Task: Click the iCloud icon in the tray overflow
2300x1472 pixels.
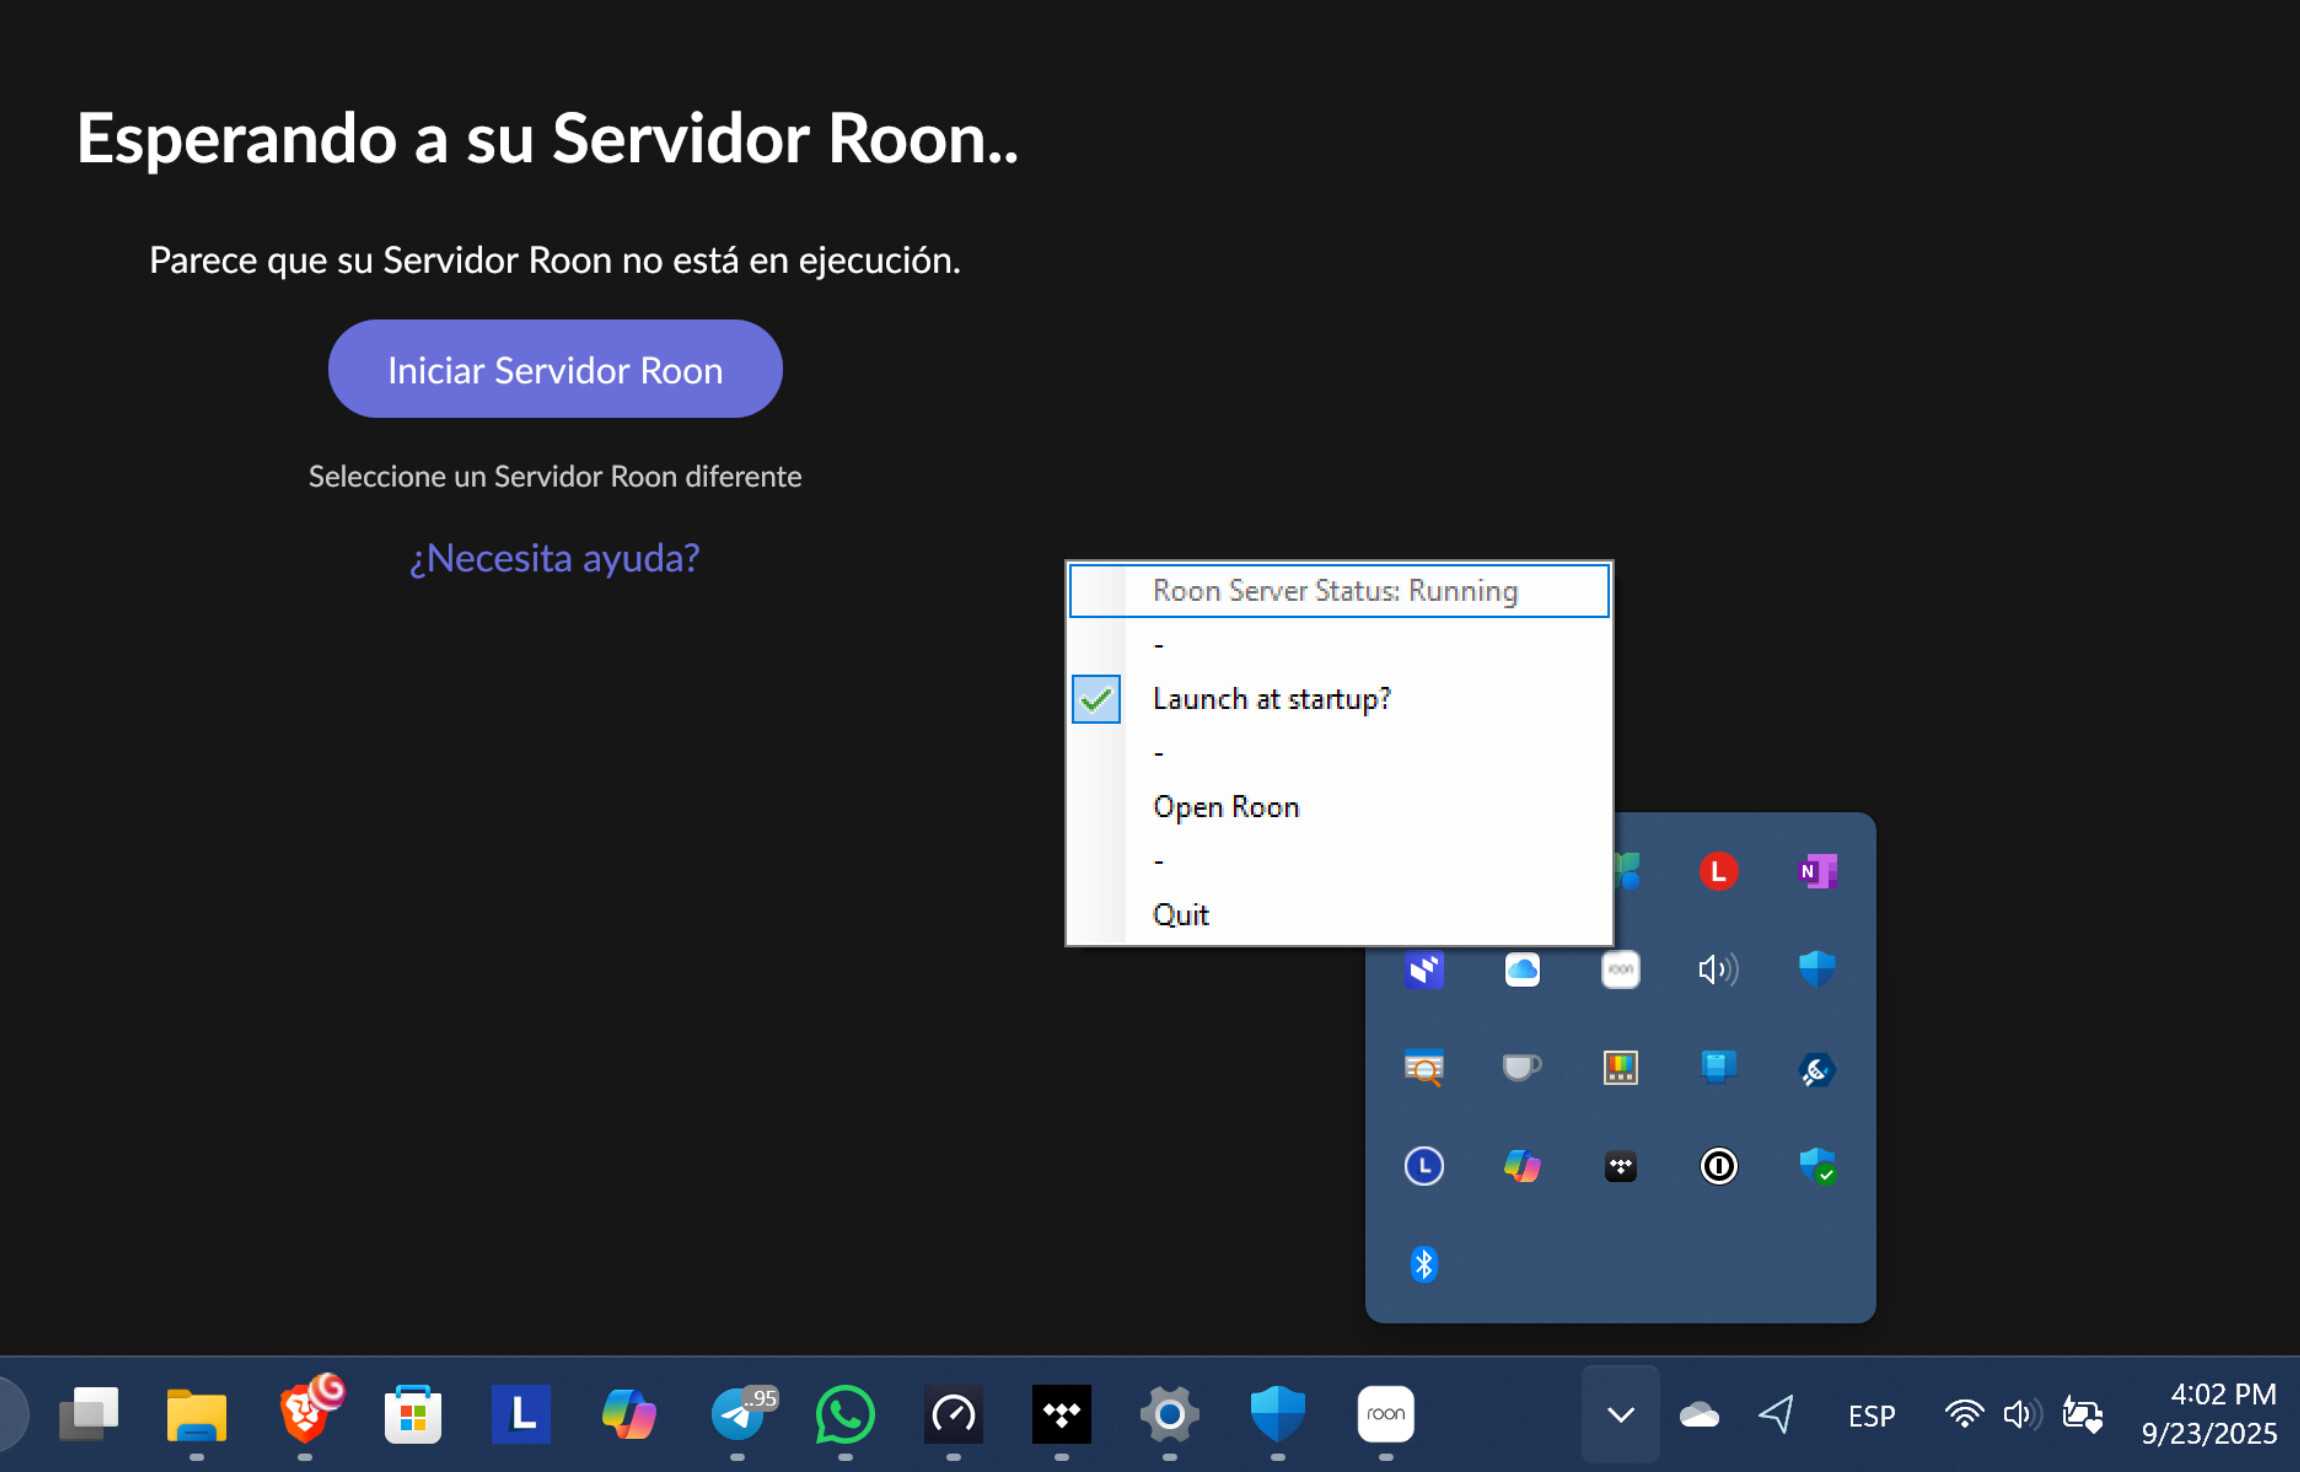Action: (x=1521, y=969)
